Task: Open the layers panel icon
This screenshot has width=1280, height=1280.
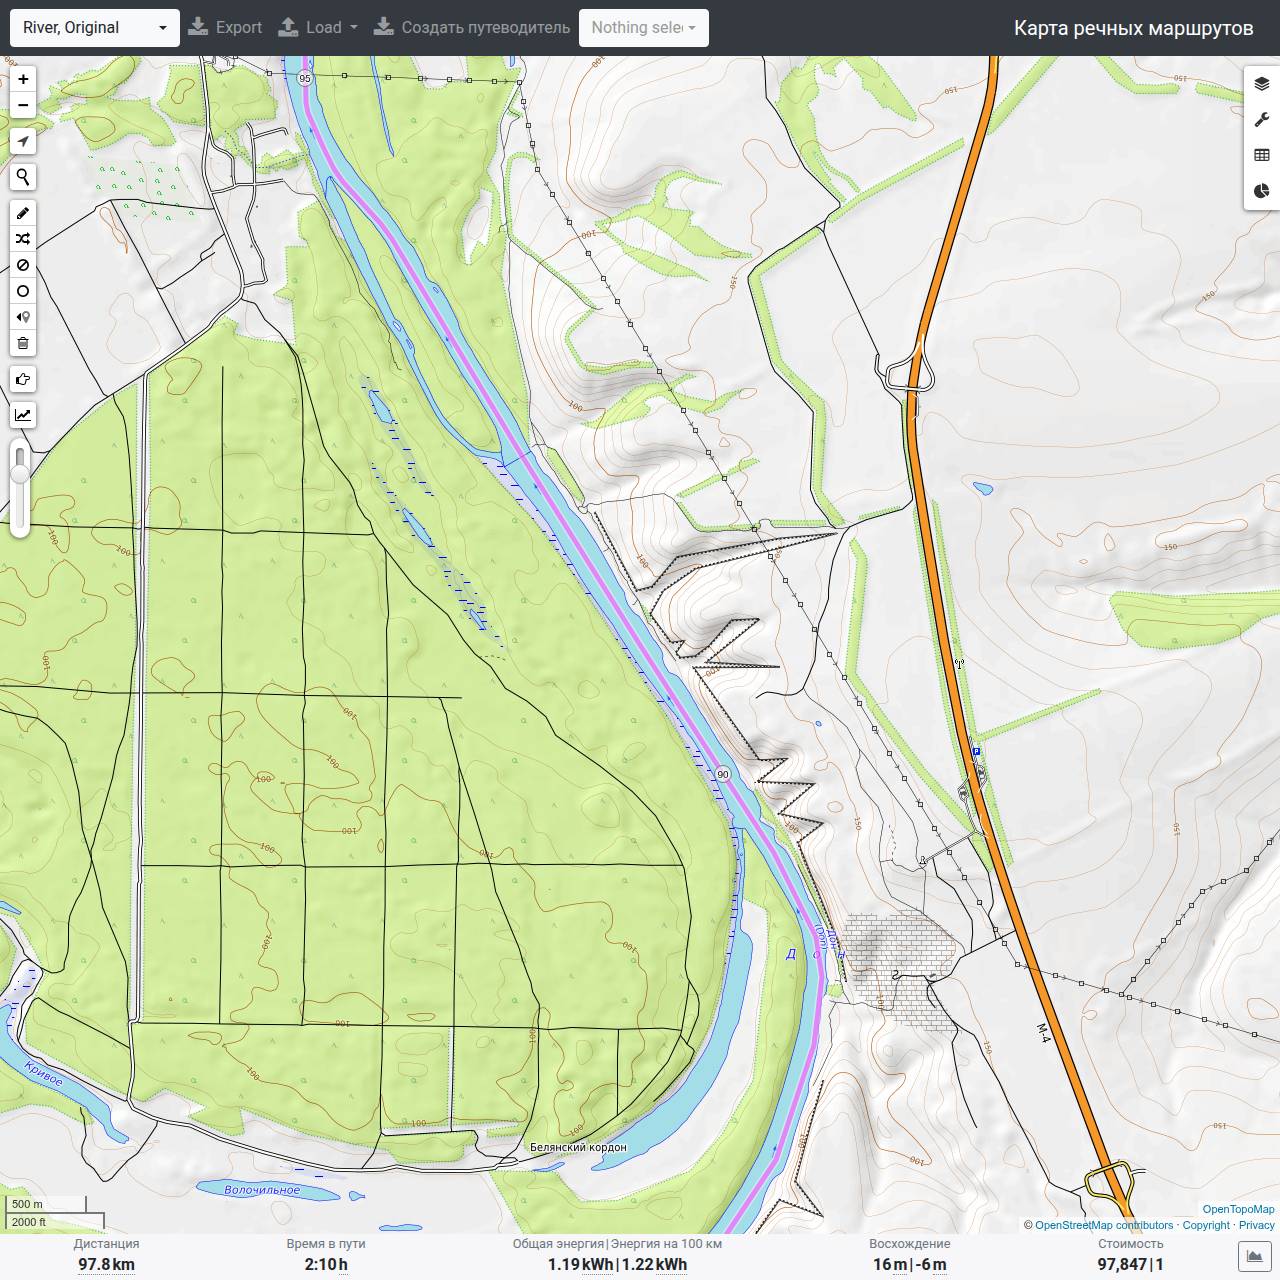Action: (1262, 84)
